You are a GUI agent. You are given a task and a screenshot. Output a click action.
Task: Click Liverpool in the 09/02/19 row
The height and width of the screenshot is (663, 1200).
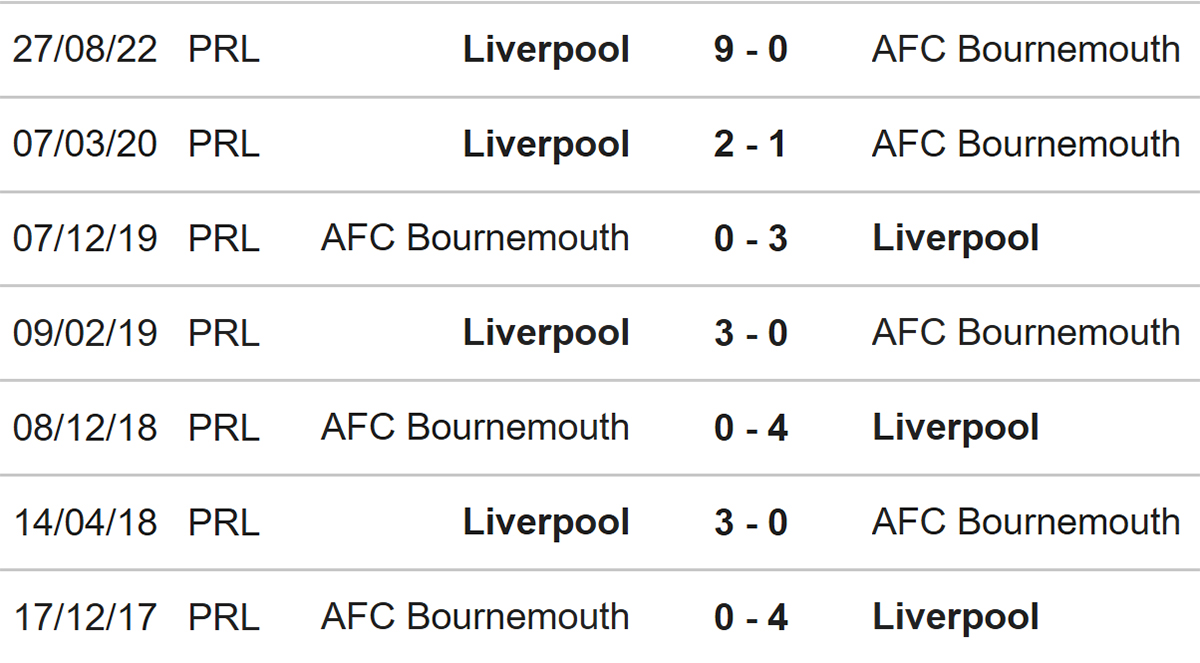(546, 333)
